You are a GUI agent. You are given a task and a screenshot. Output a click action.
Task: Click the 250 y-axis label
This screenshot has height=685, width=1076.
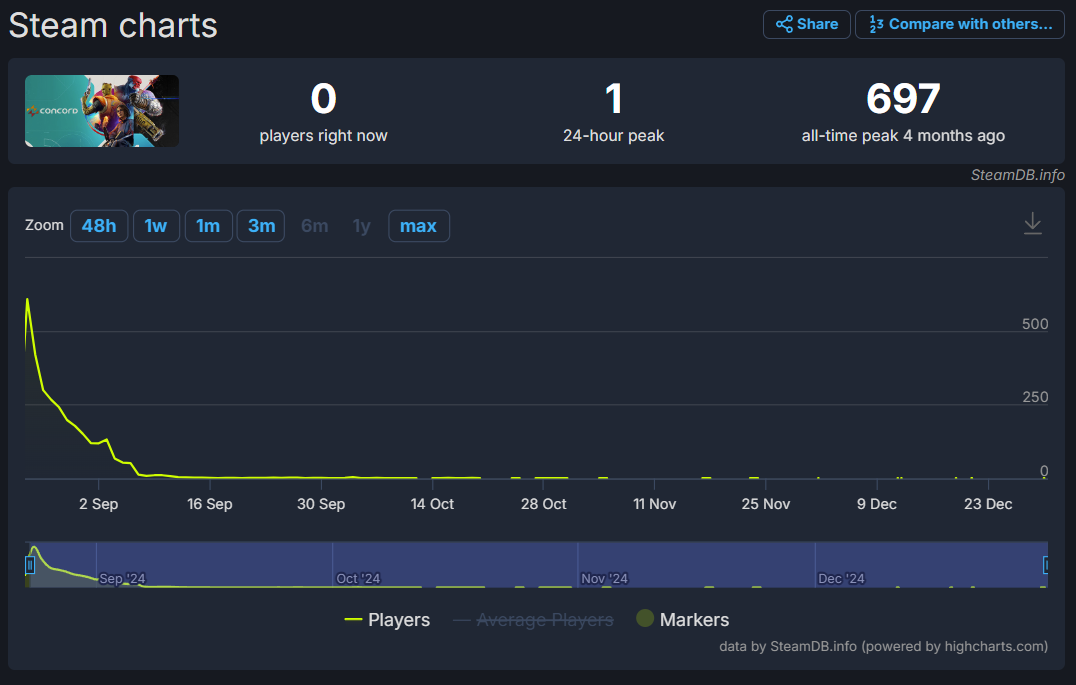(1035, 397)
